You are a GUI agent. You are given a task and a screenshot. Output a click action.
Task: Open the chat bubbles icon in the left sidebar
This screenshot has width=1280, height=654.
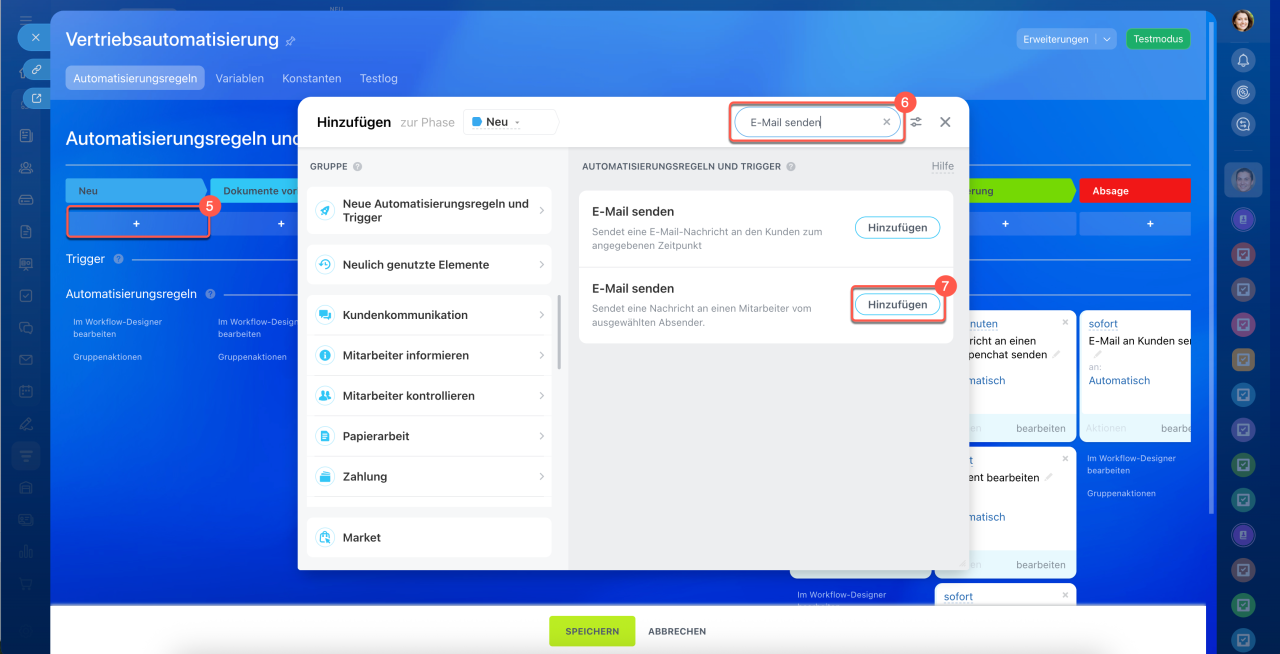(26, 327)
